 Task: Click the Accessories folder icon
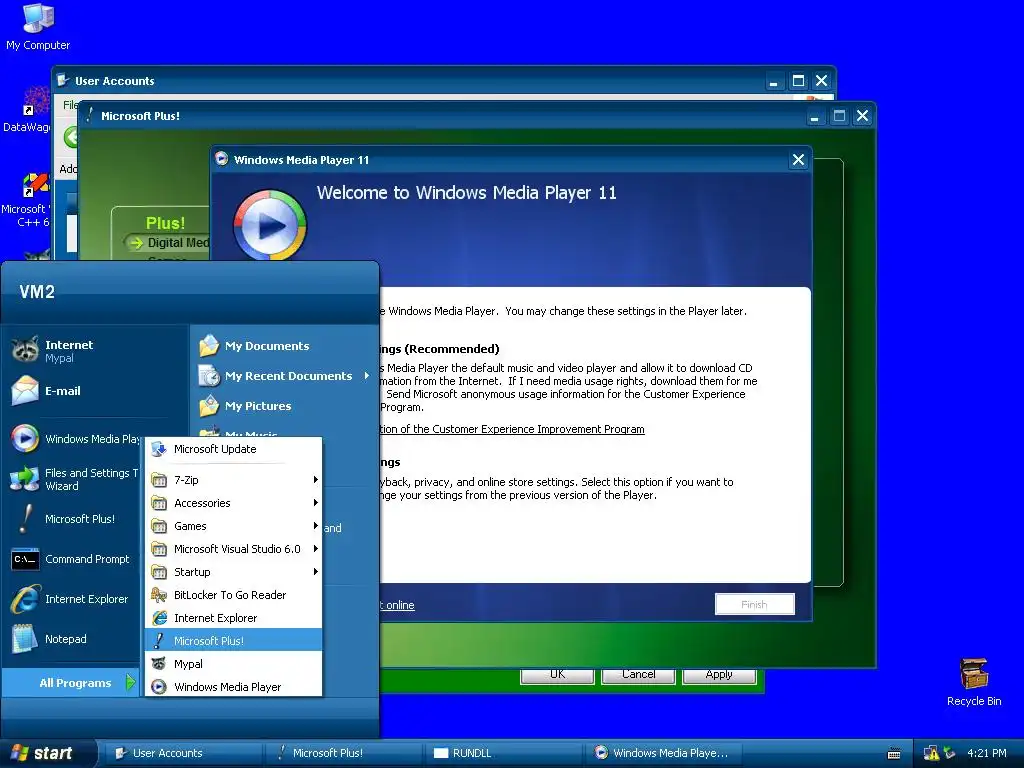click(x=159, y=504)
